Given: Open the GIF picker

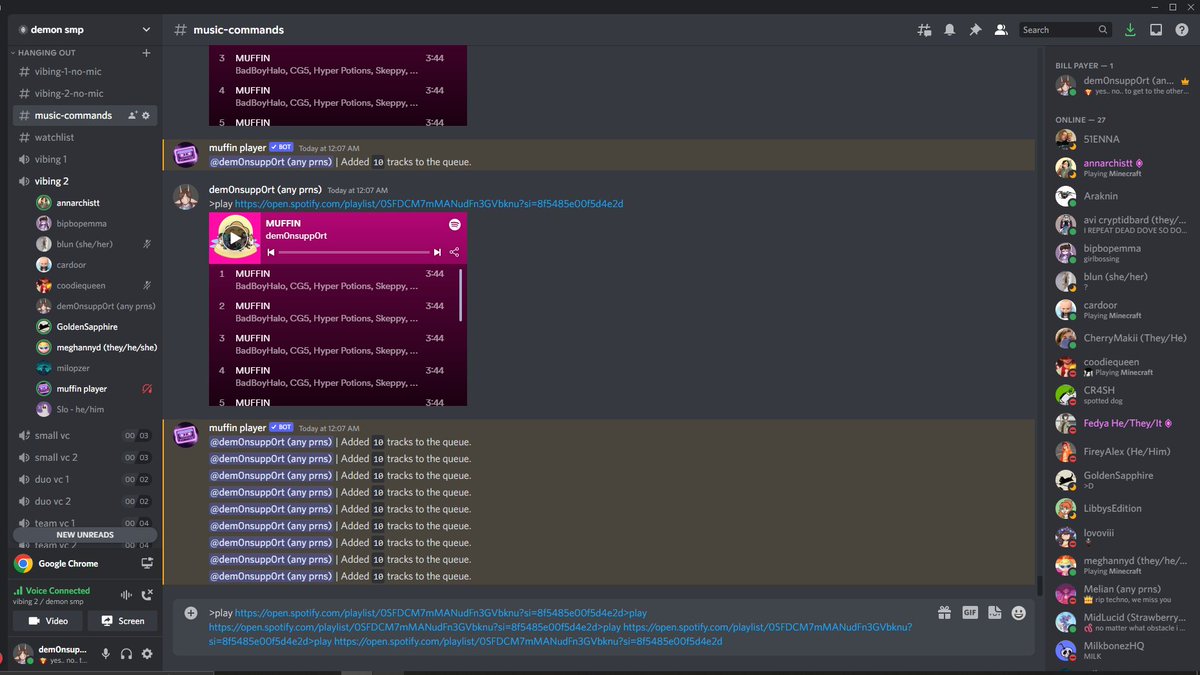Looking at the screenshot, I should tap(969, 613).
